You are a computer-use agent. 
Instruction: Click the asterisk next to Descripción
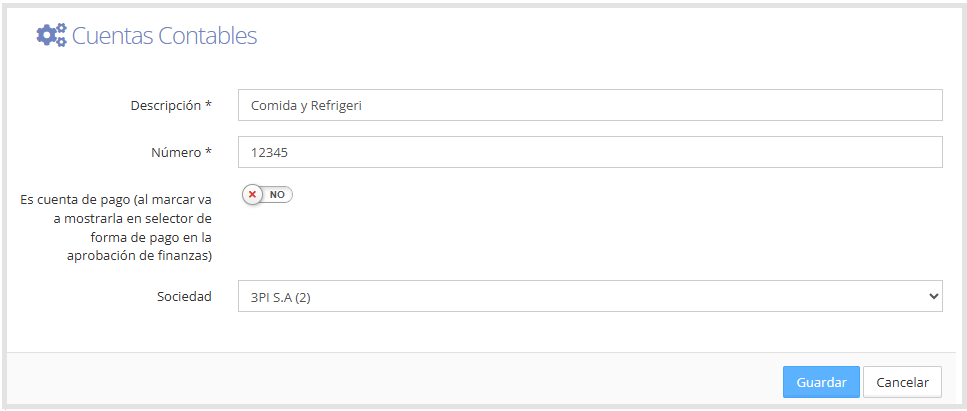point(208,104)
